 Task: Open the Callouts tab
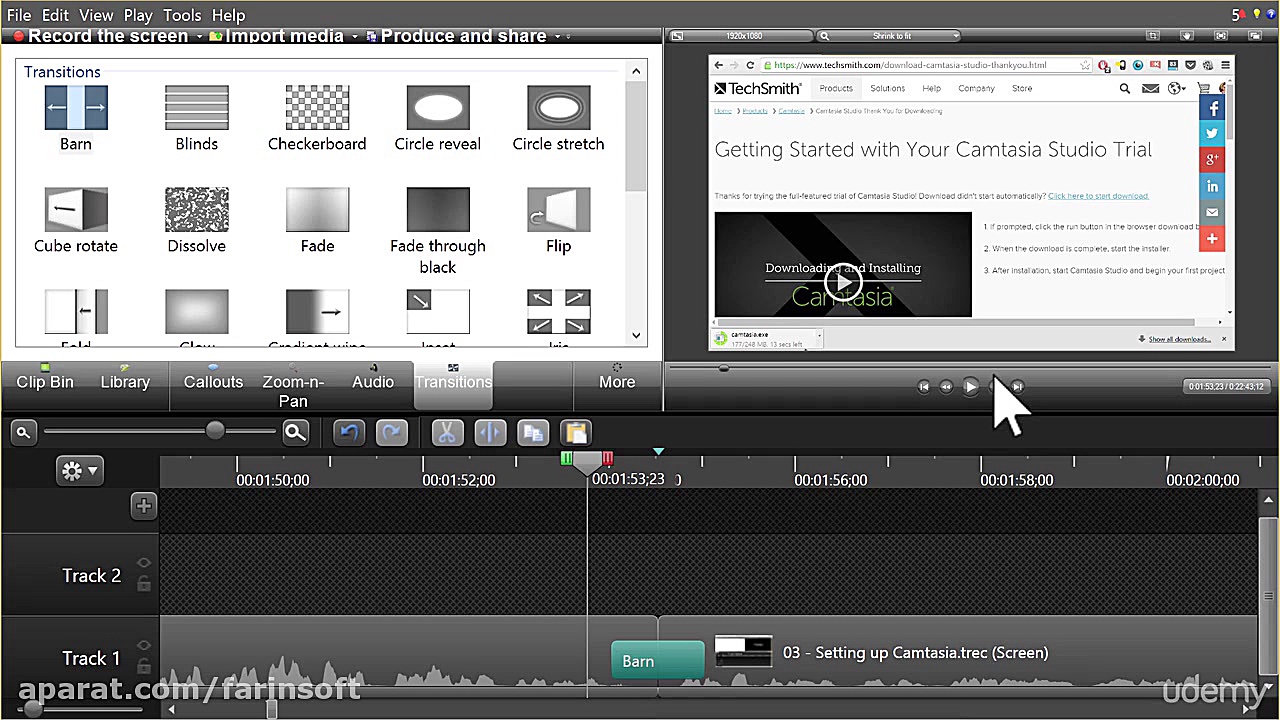coord(213,382)
